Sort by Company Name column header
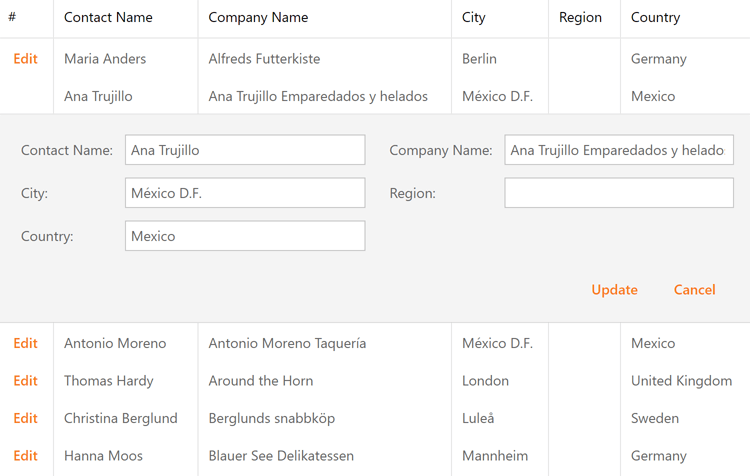 258,17
